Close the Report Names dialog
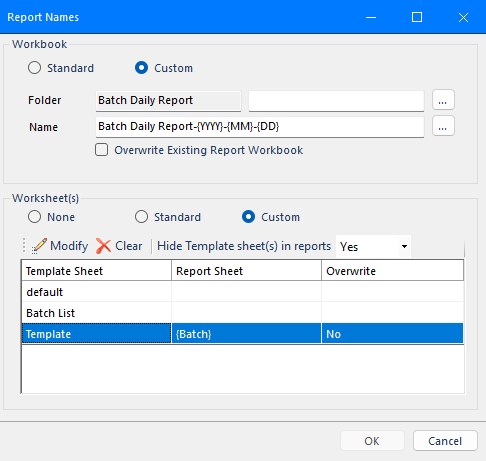Screen dimensions: 486x461 coord(463,17)
